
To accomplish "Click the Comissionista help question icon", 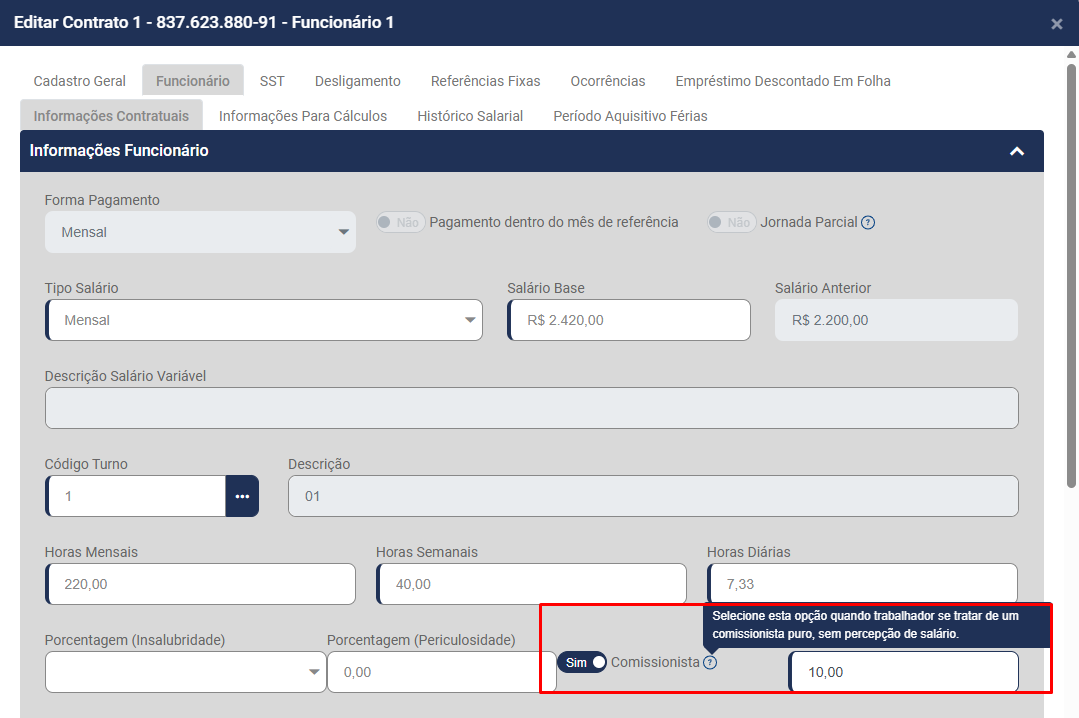I will (x=710, y=662).
